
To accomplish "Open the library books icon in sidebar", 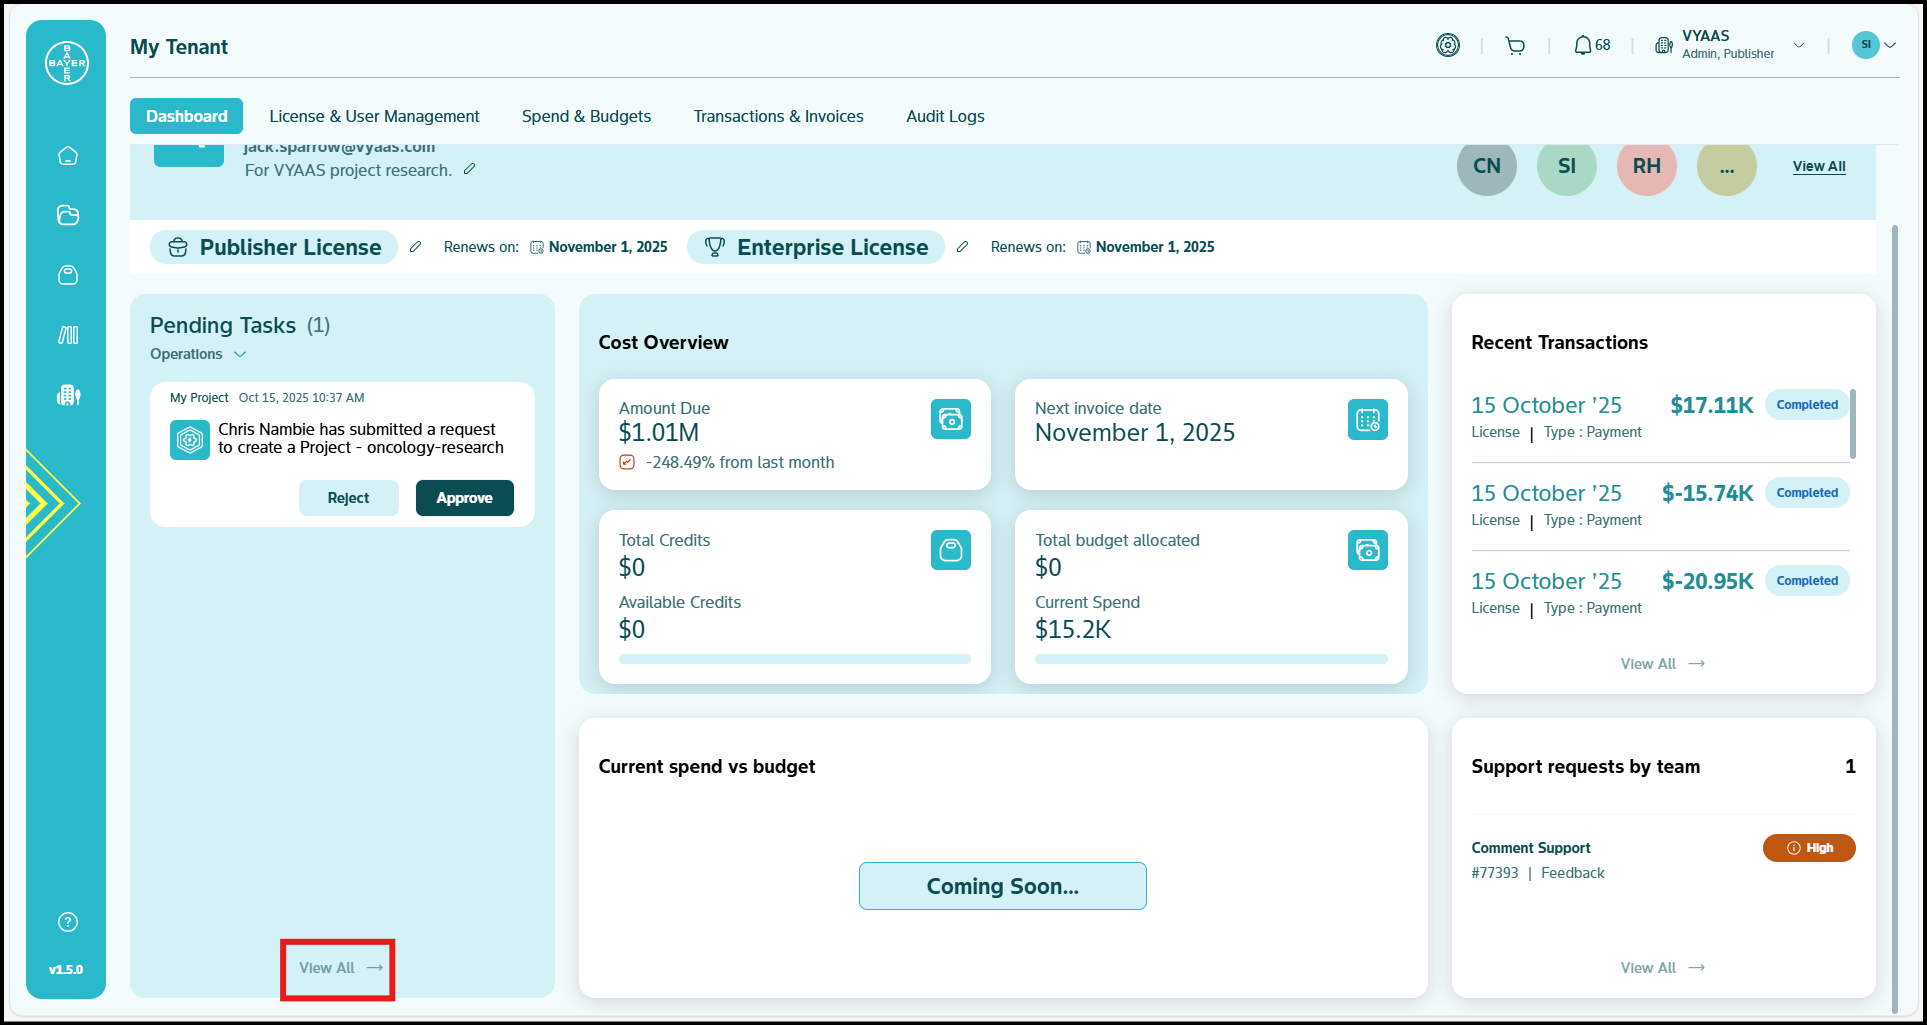I will tap(68, 335).
